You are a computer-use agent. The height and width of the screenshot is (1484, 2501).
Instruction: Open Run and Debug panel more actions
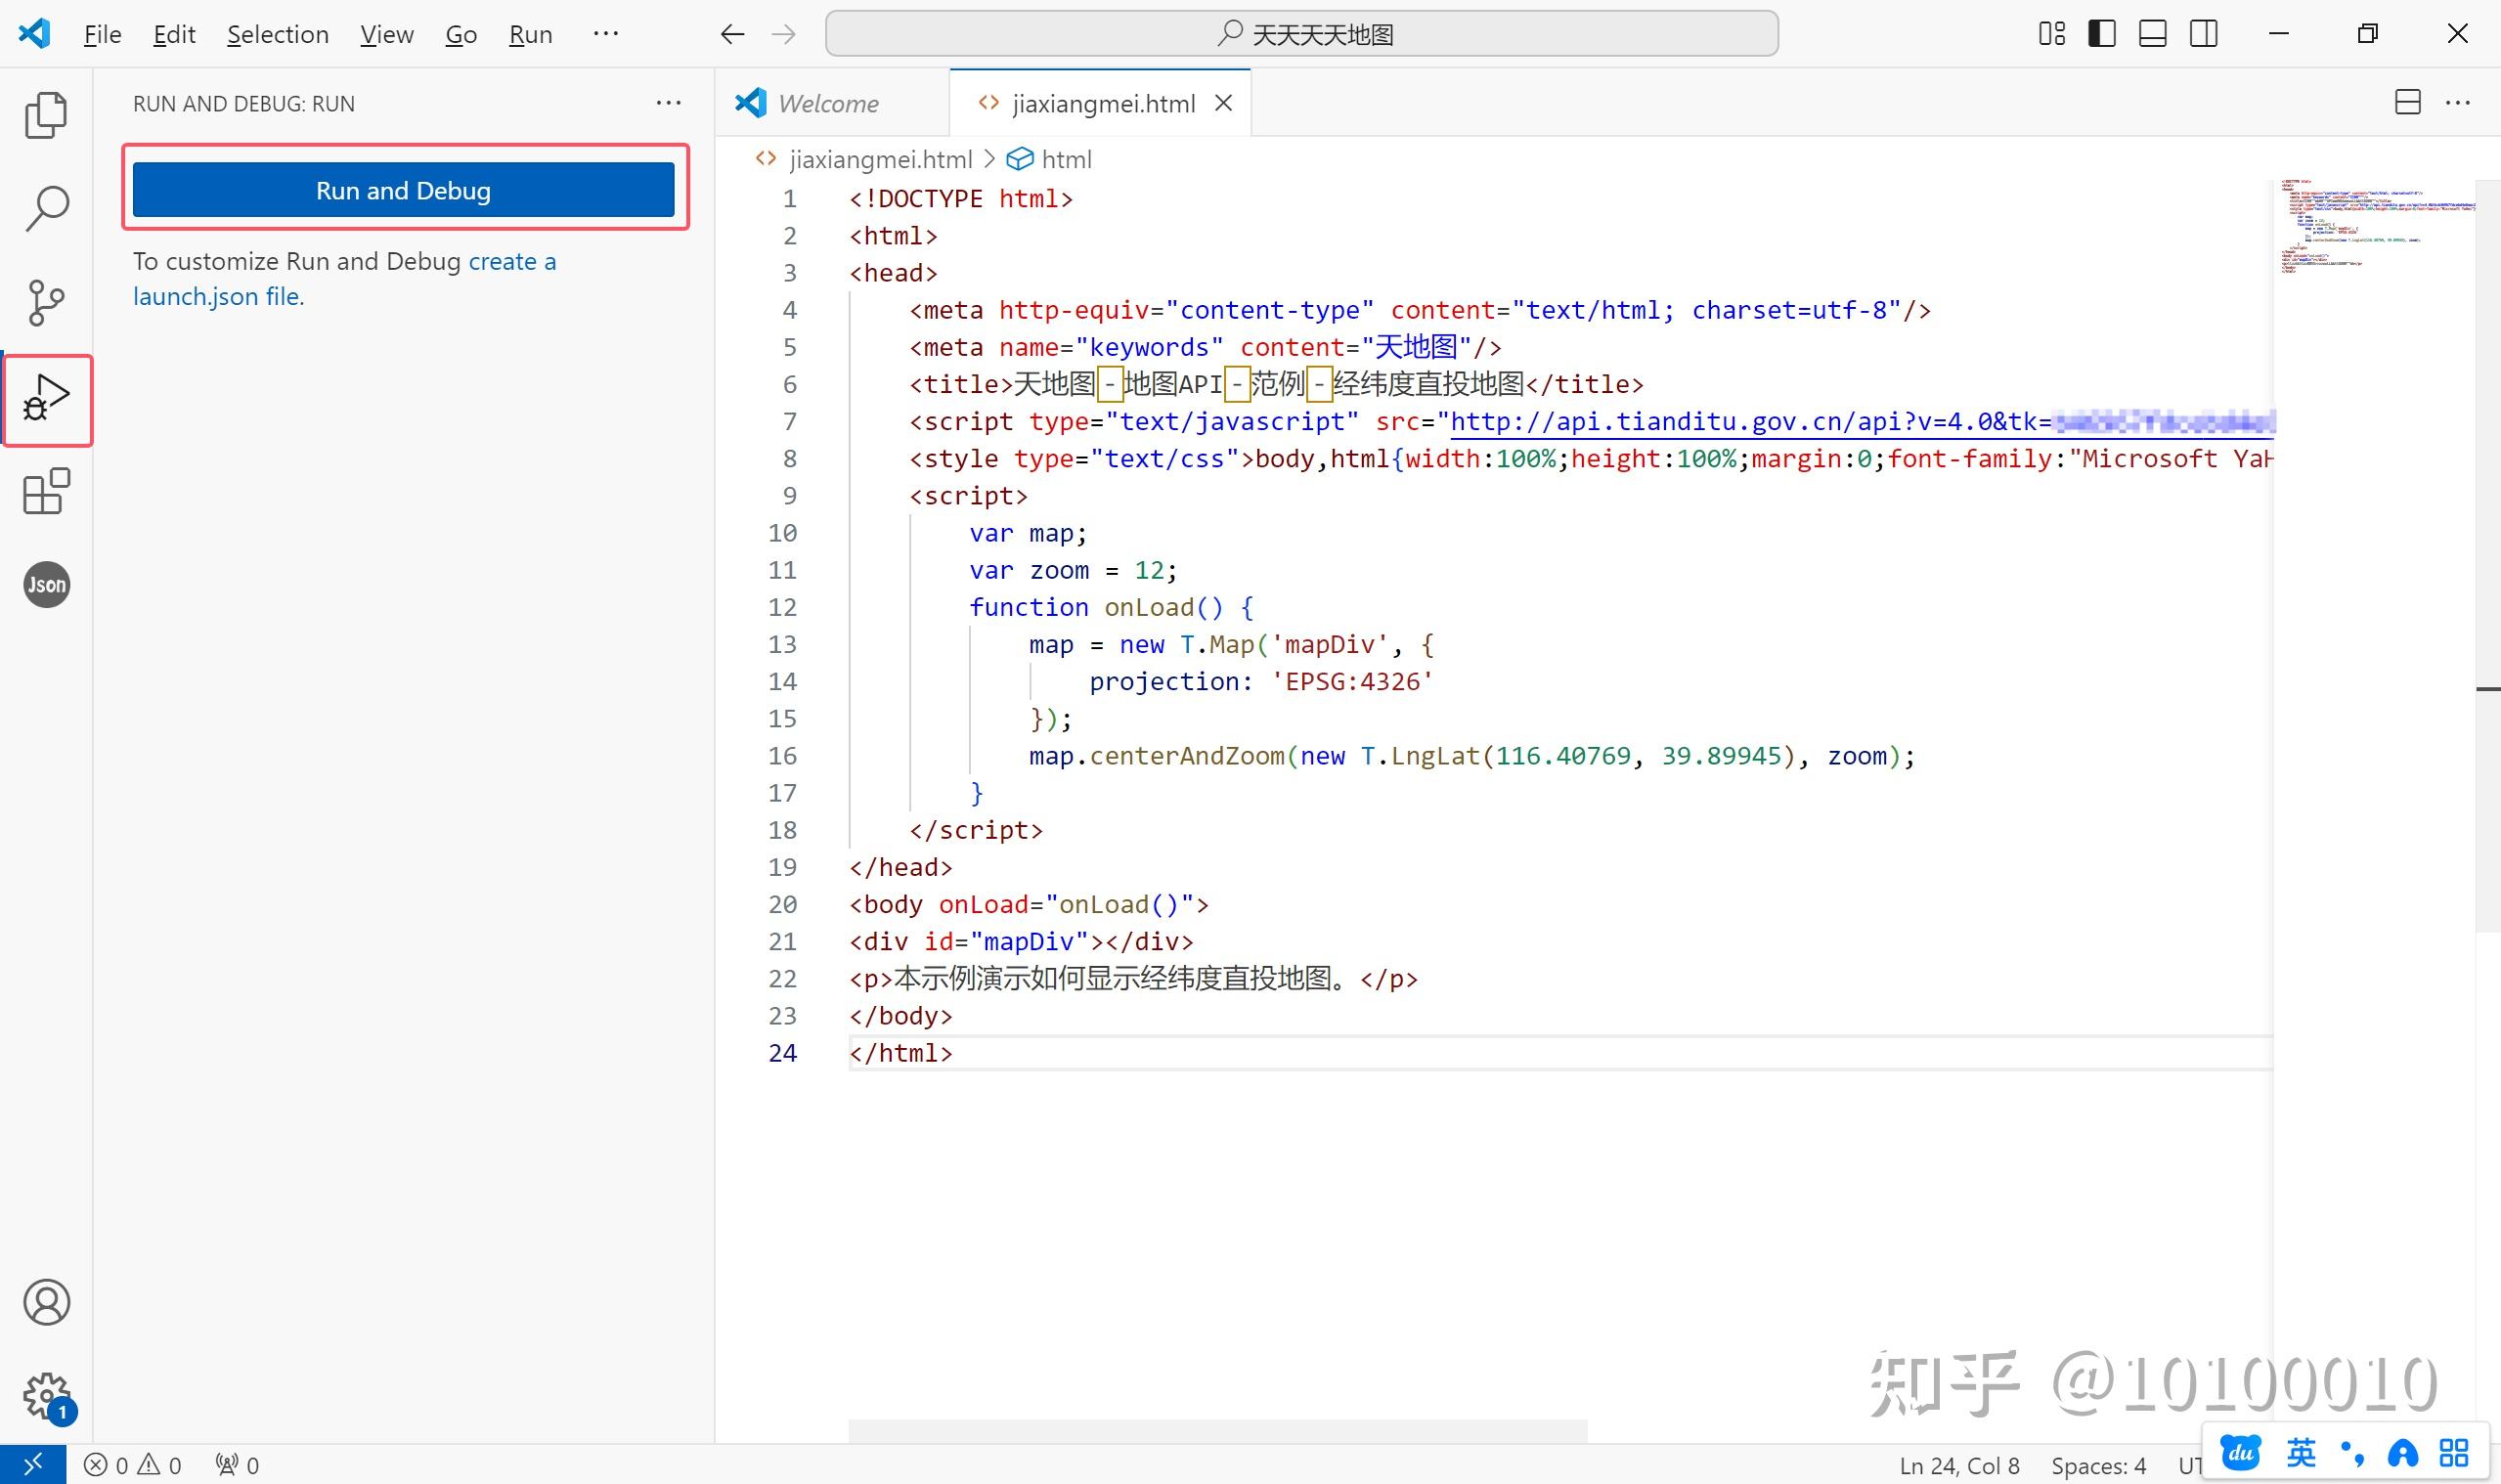pos(668,103)
